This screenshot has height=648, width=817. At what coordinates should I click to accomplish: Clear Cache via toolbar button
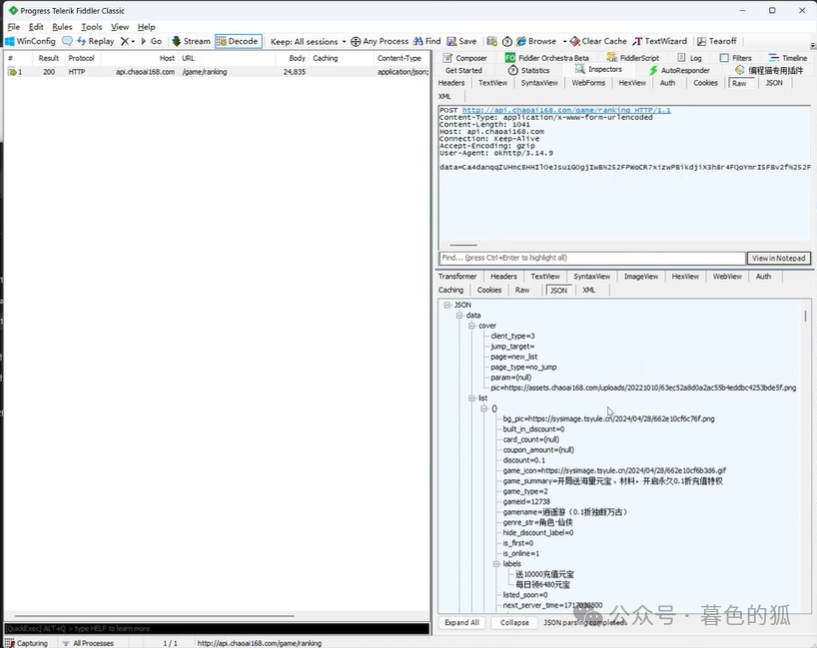point(598,41)
